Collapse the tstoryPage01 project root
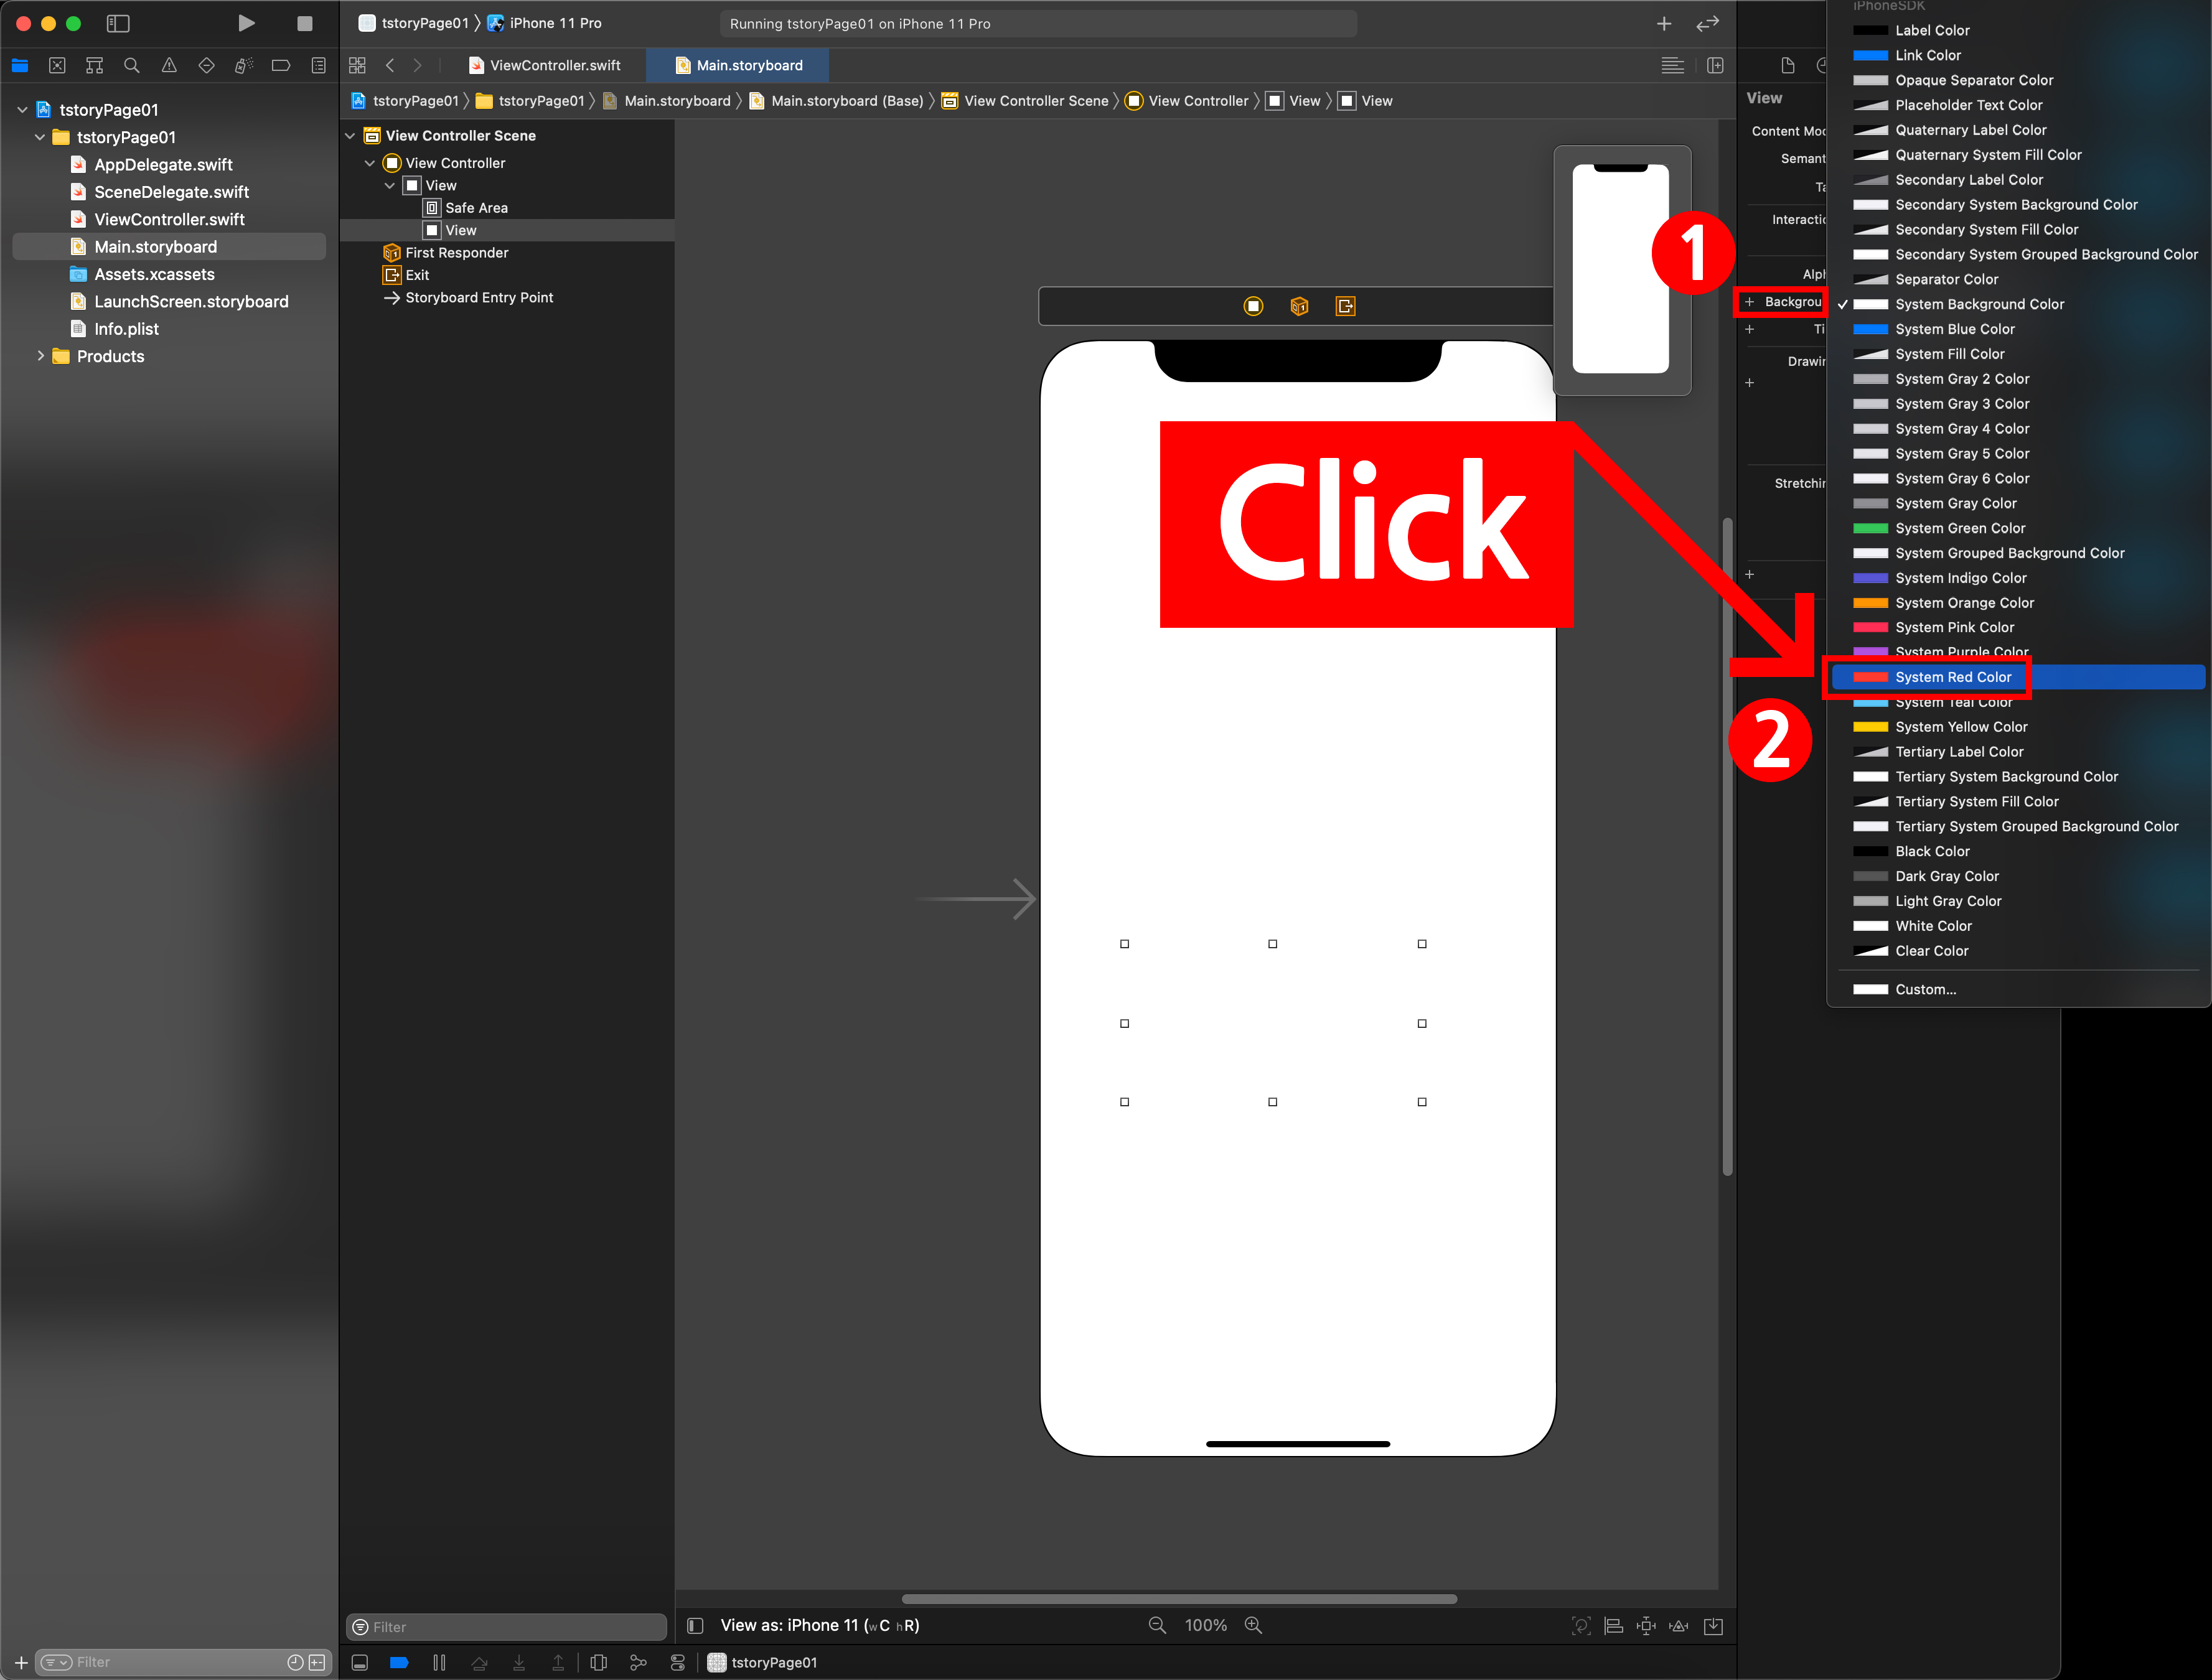Viewport: 2212px width, 1680px height. (22, 110)
